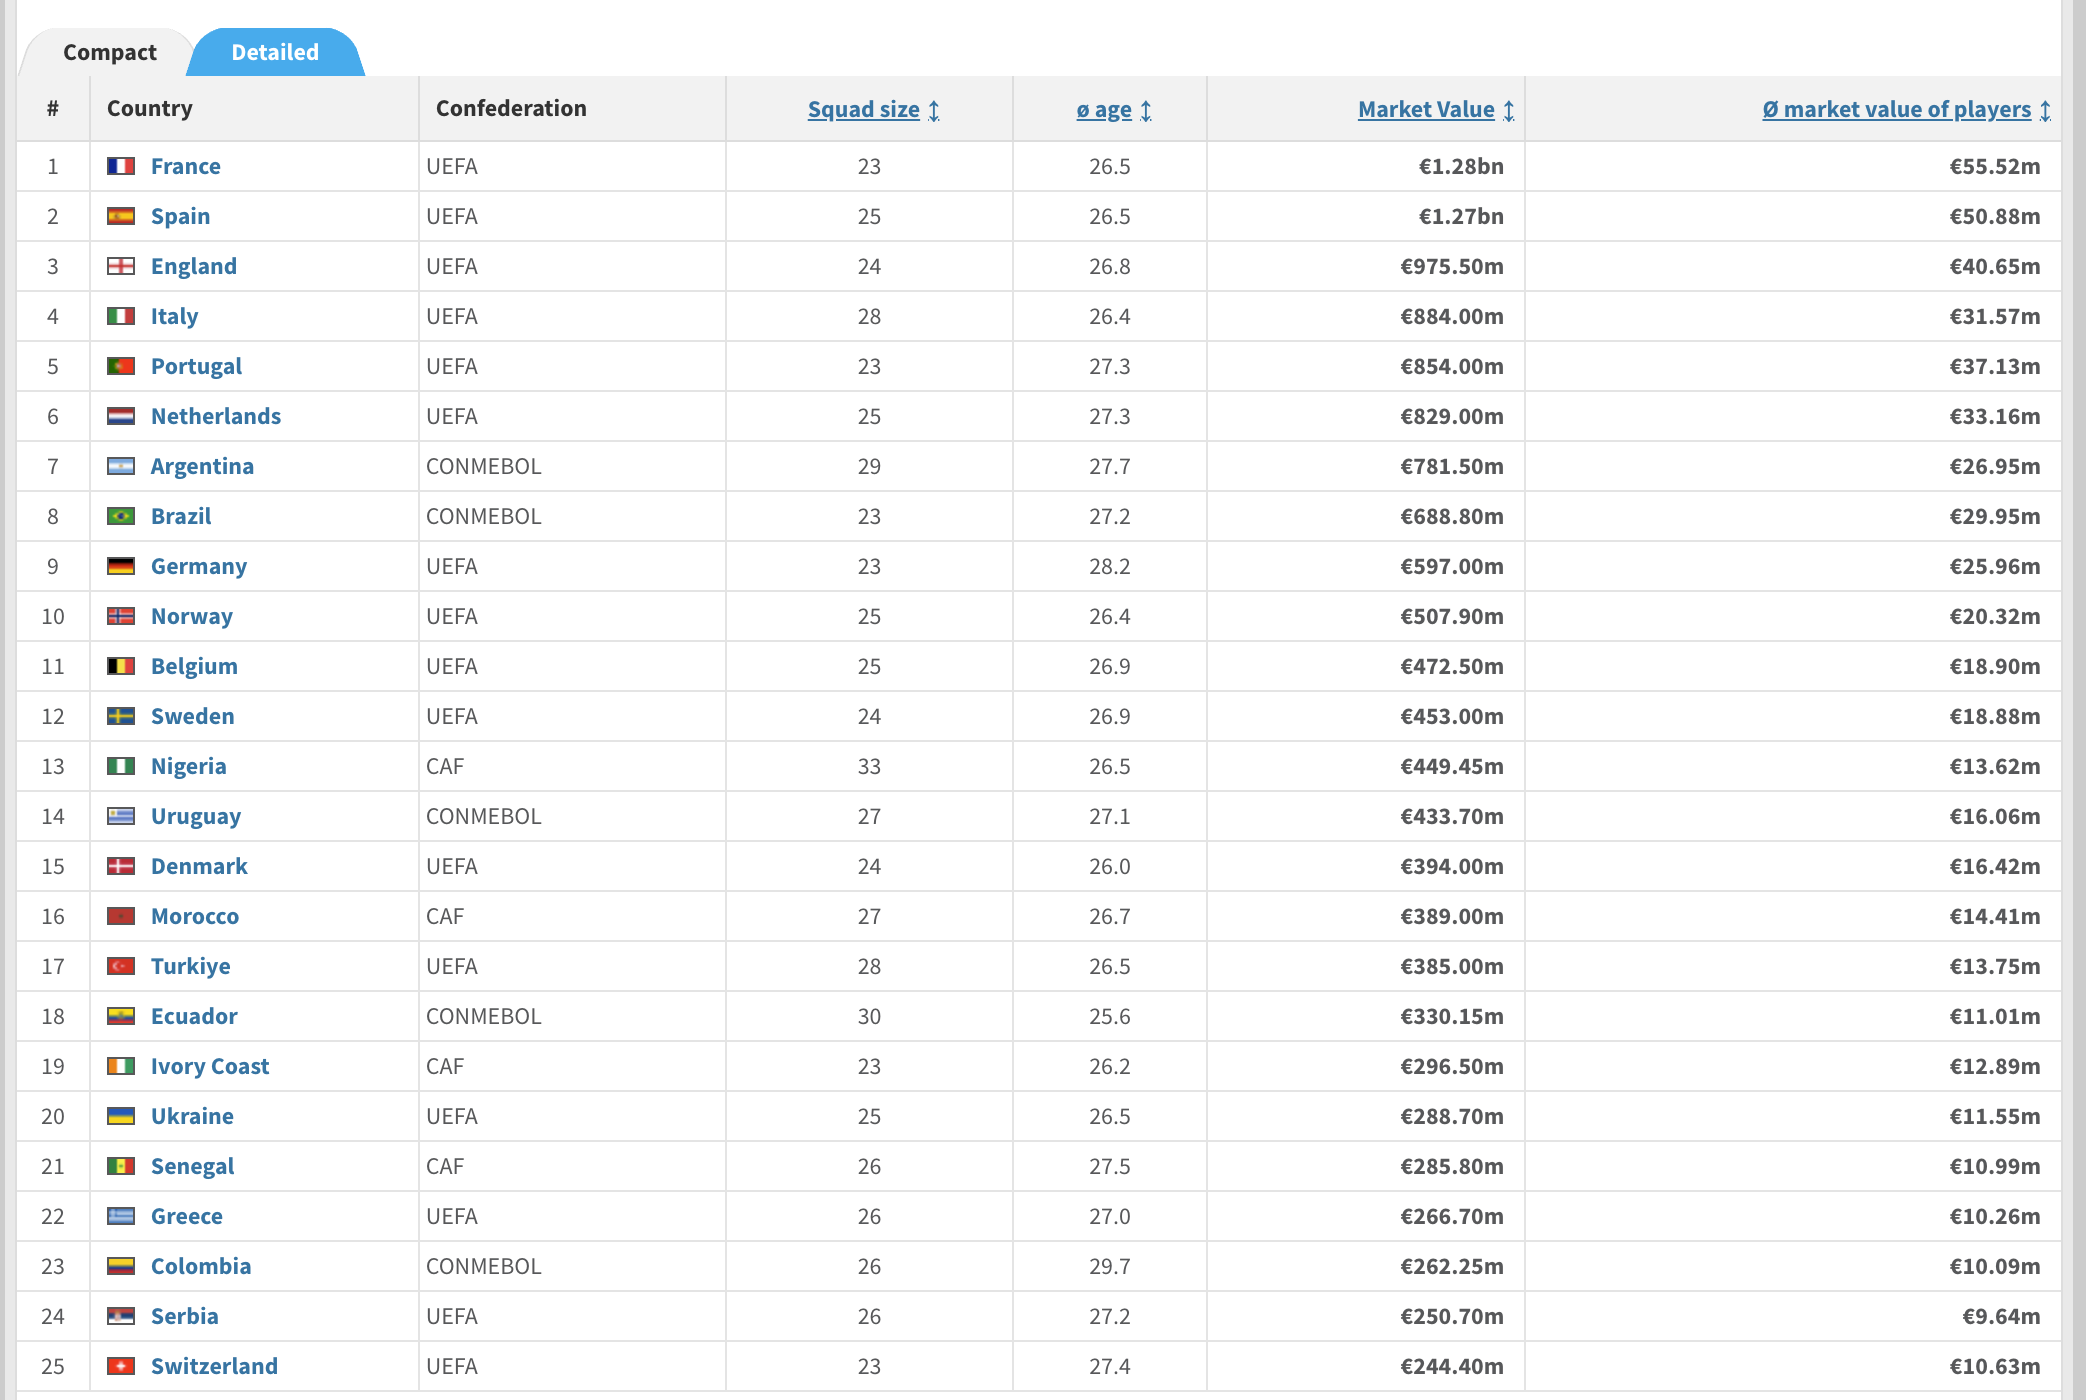This screenshot has height=1400, width=2086.
Task: View the Ukraine team page
Action: pos(193,1116)
